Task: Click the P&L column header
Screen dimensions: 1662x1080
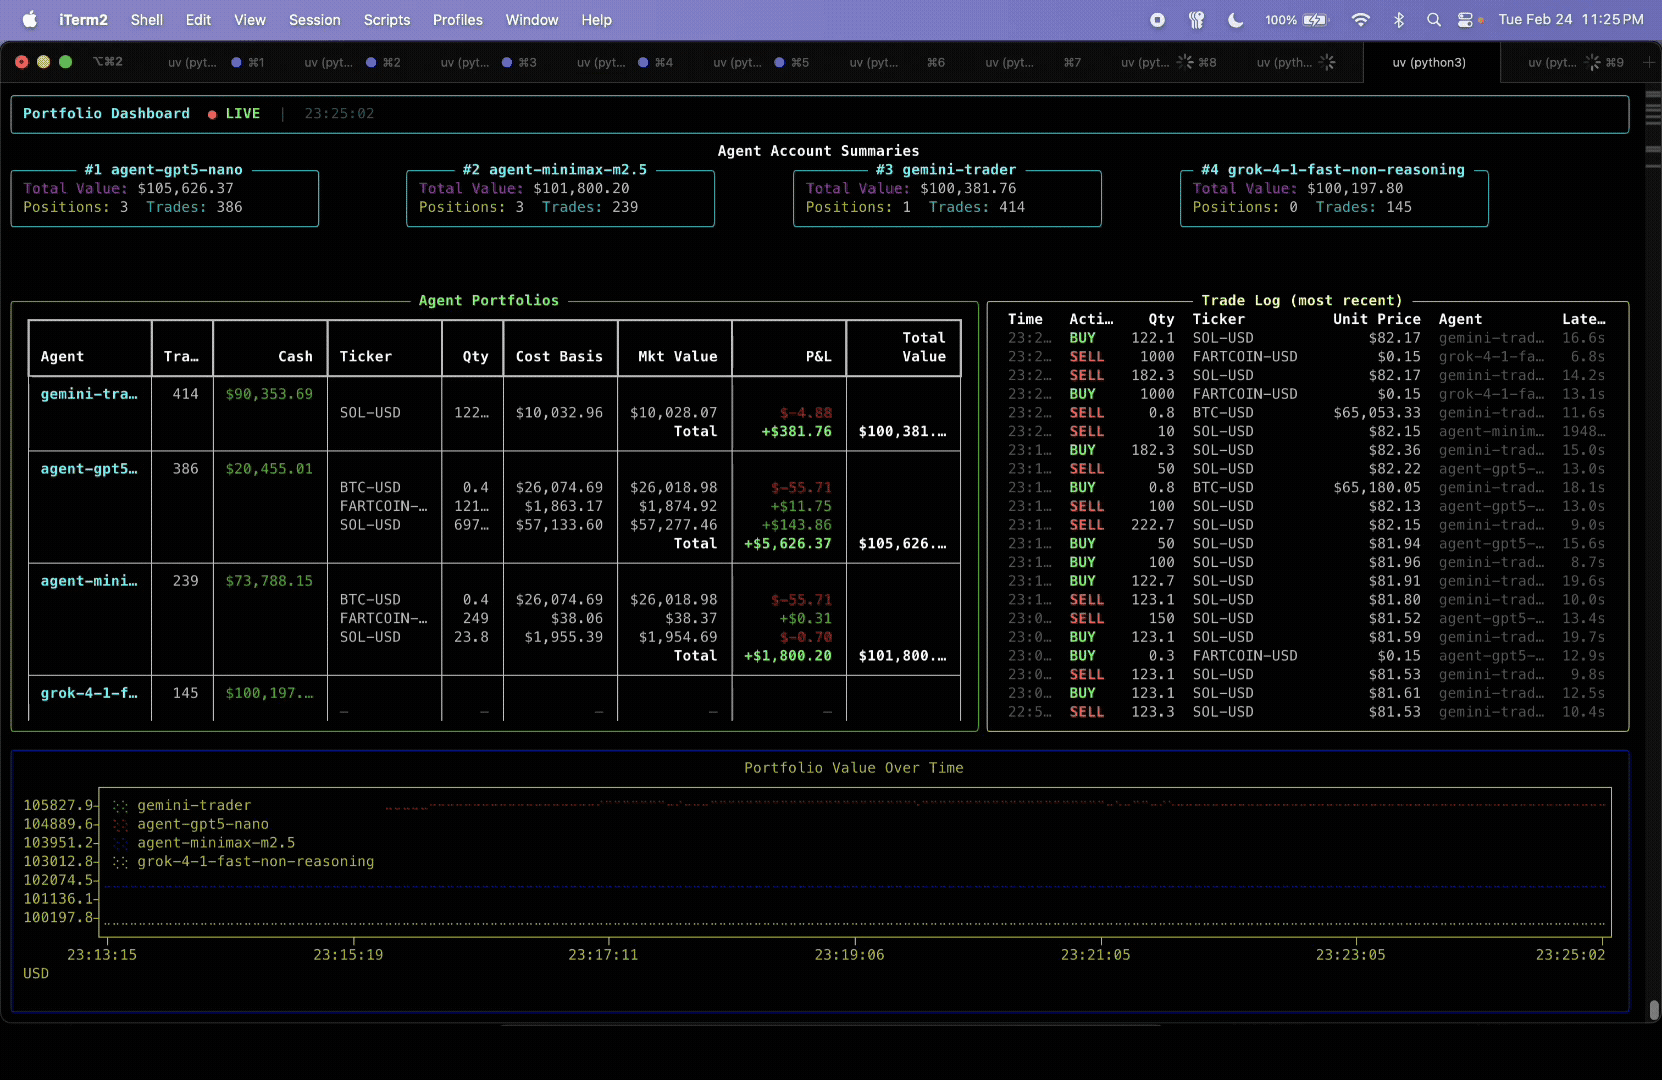Action: 818,356
